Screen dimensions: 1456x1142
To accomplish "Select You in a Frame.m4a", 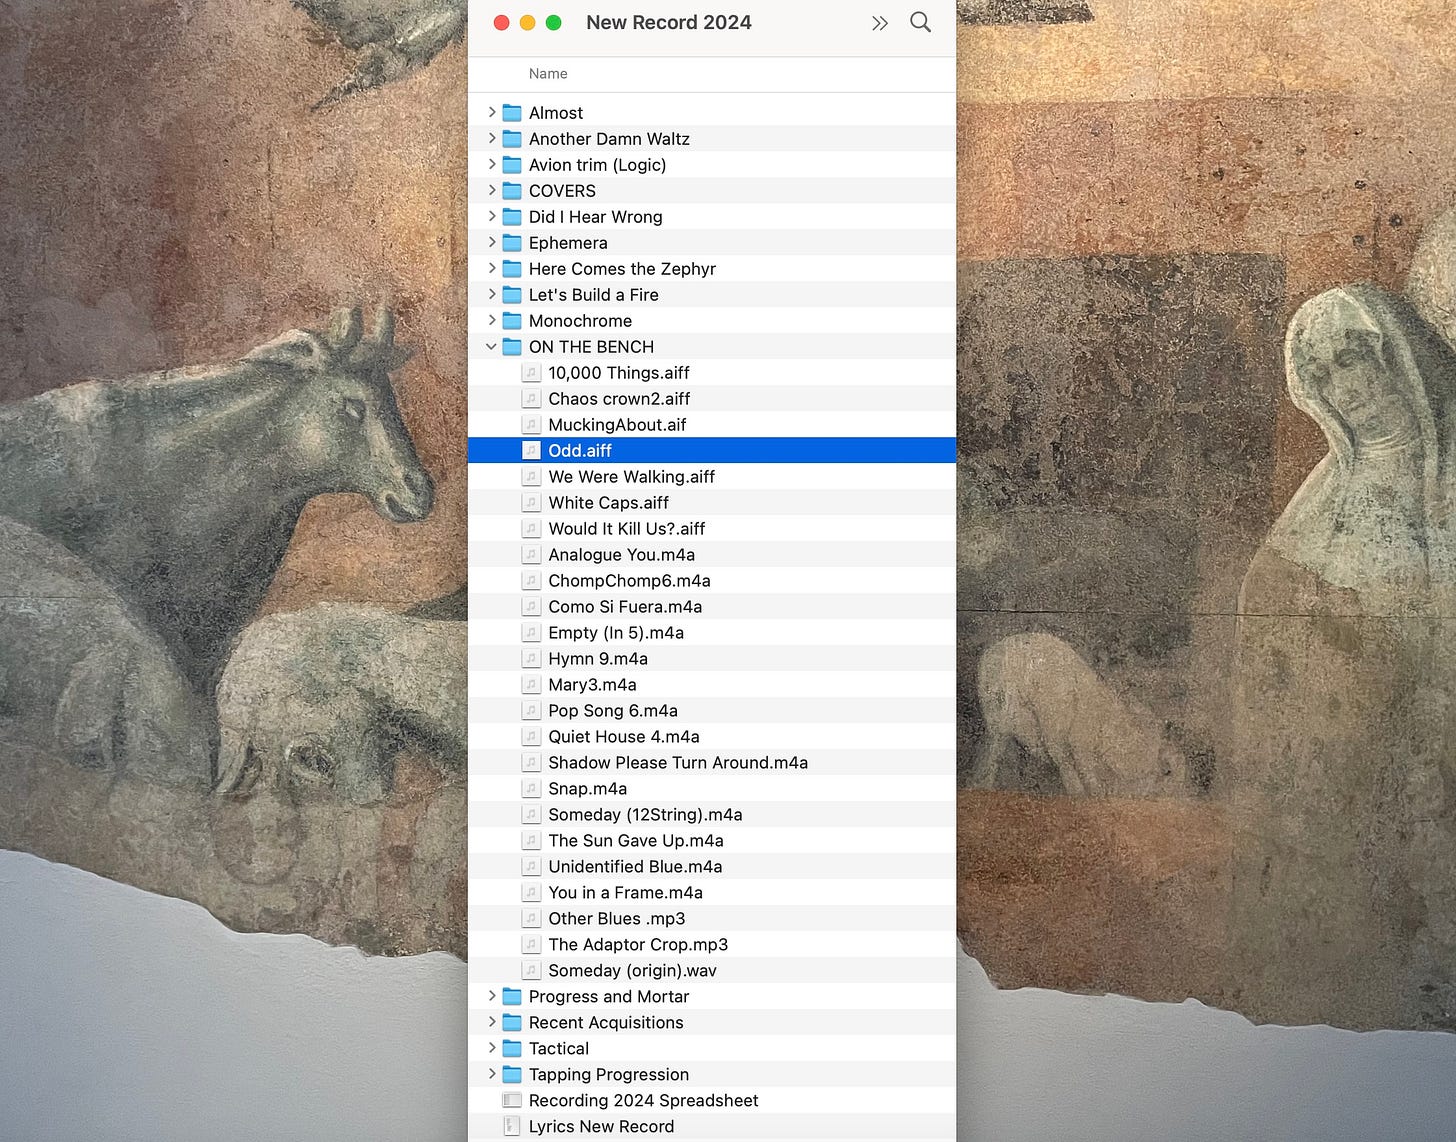I will click(x=712, y=893).
